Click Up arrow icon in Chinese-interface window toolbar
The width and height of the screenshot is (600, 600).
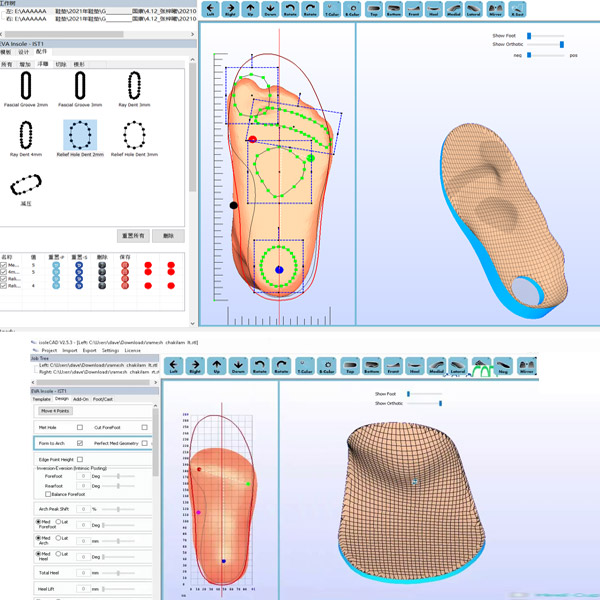[x=250, y=9]
